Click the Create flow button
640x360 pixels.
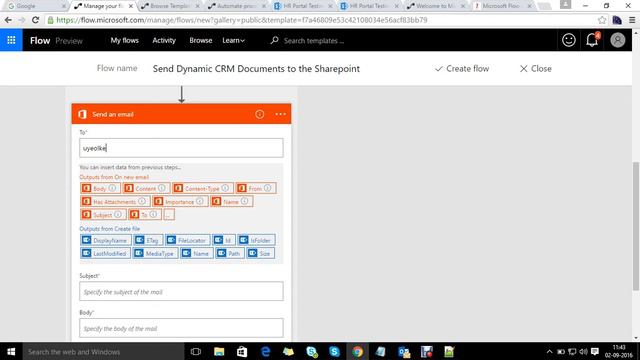(462, 69)
